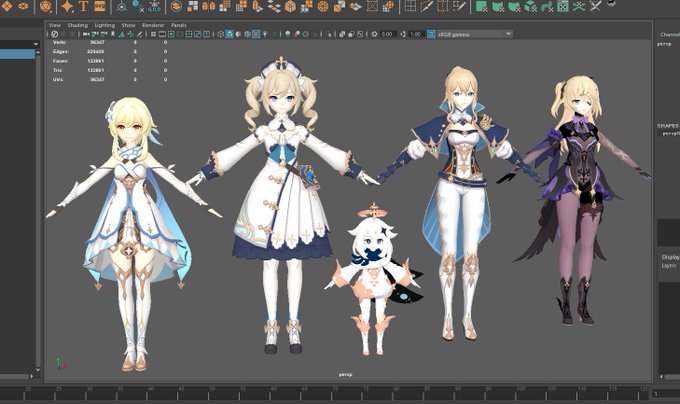Toggle Use All Lights lightbulb
Screen dimensions: 680x404
click(x=265, y=34)
